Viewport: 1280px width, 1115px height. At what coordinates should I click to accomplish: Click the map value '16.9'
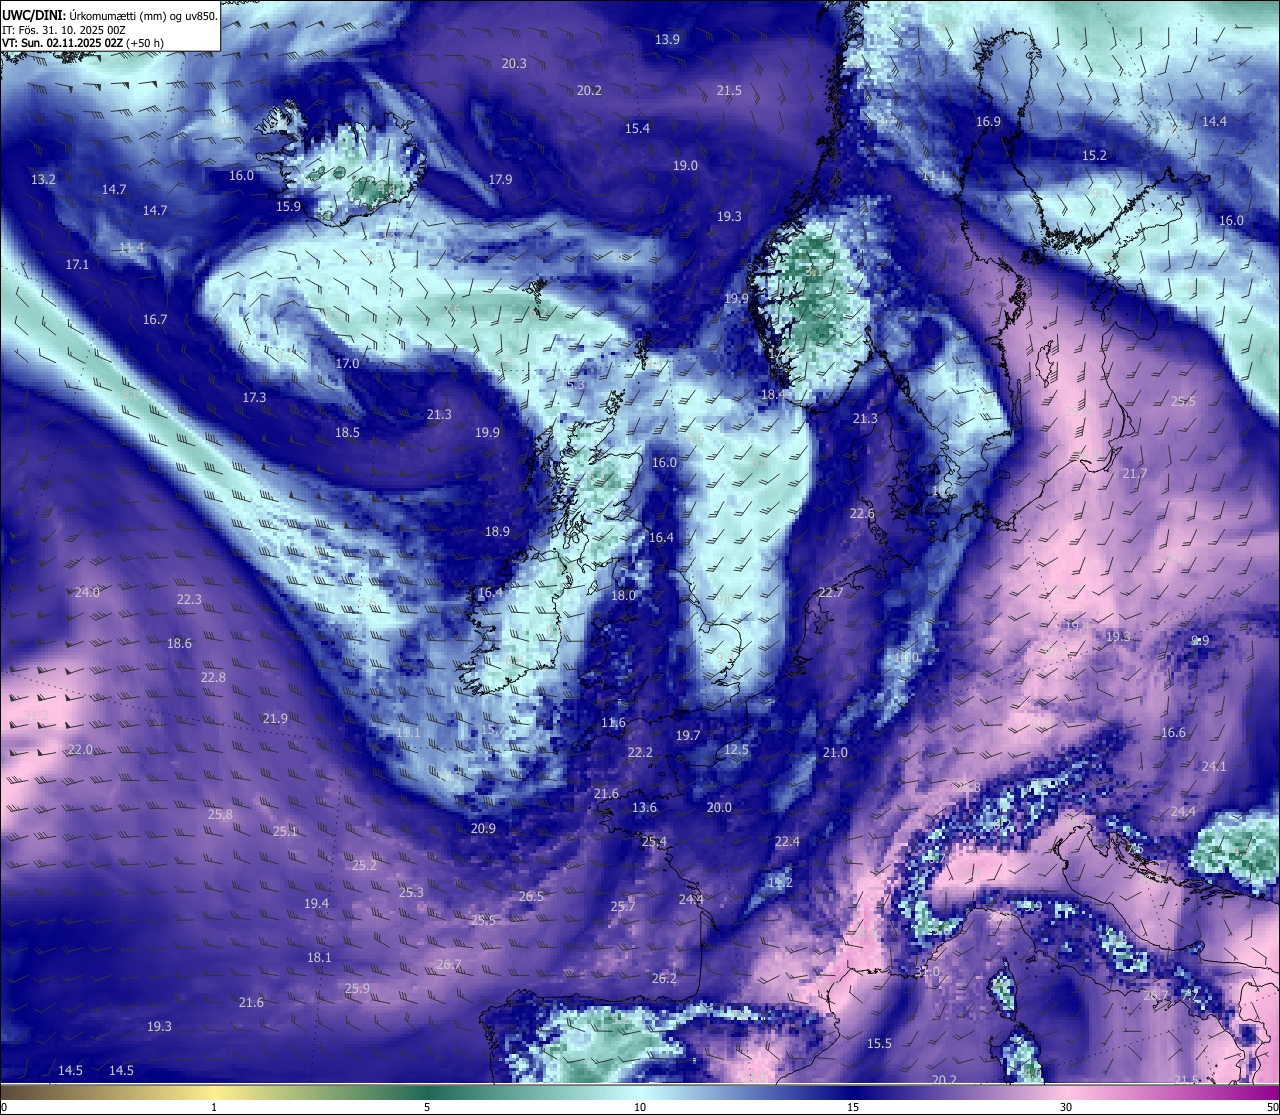point(988,121)
